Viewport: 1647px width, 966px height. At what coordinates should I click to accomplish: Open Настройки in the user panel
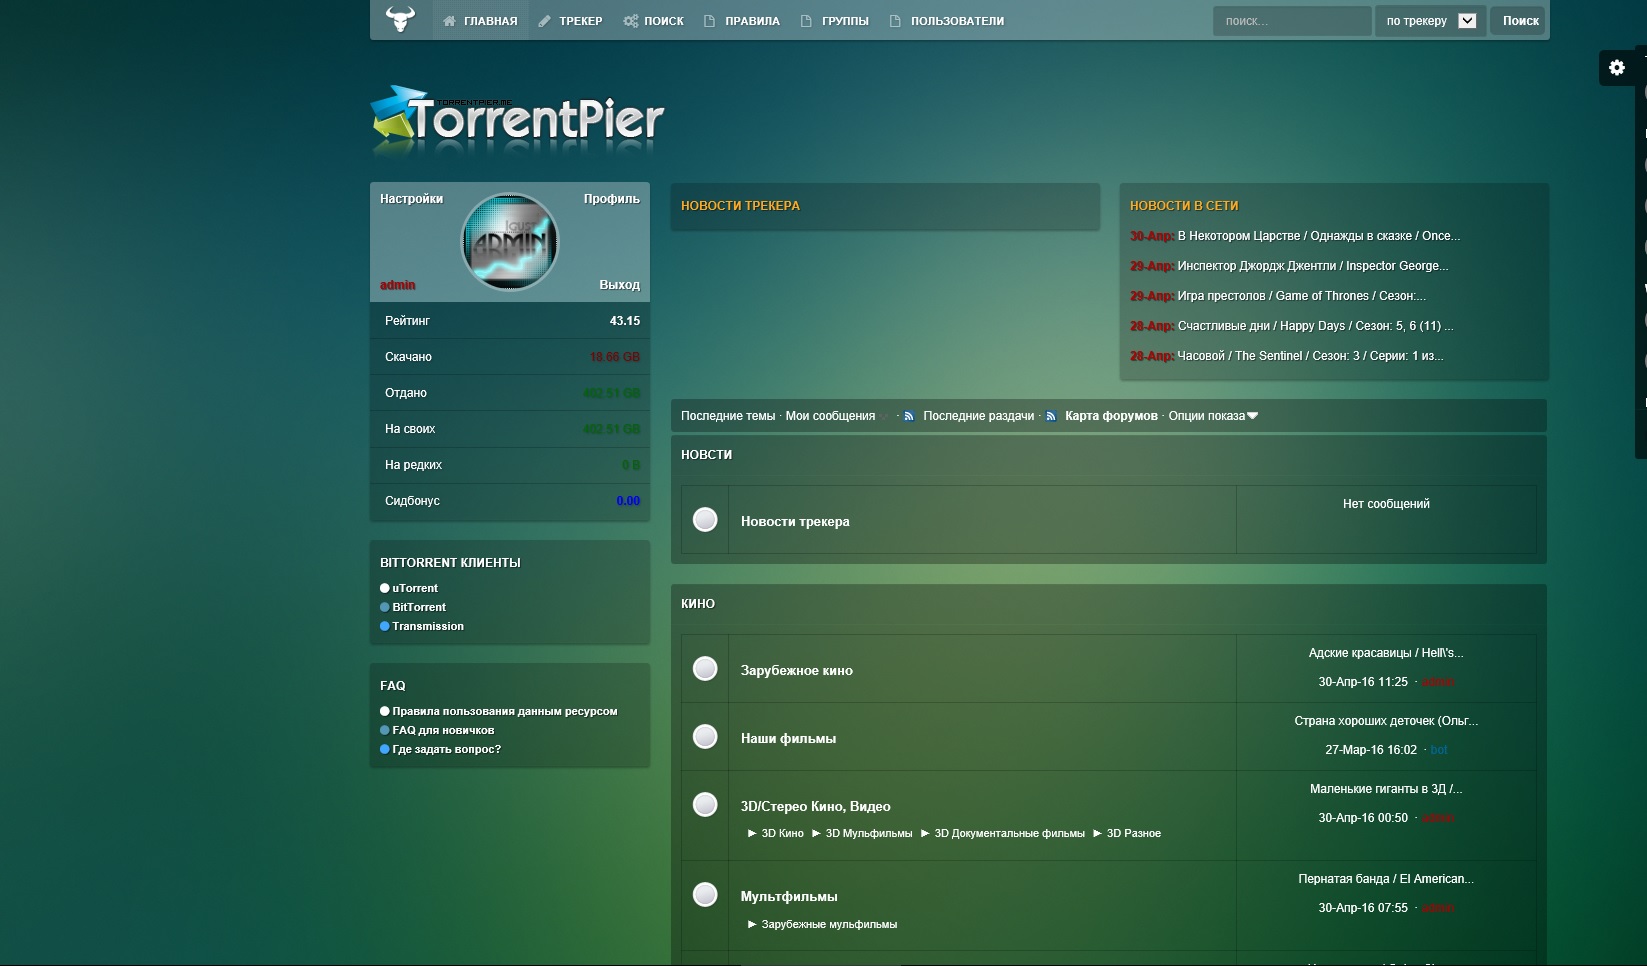coord(411,199)
